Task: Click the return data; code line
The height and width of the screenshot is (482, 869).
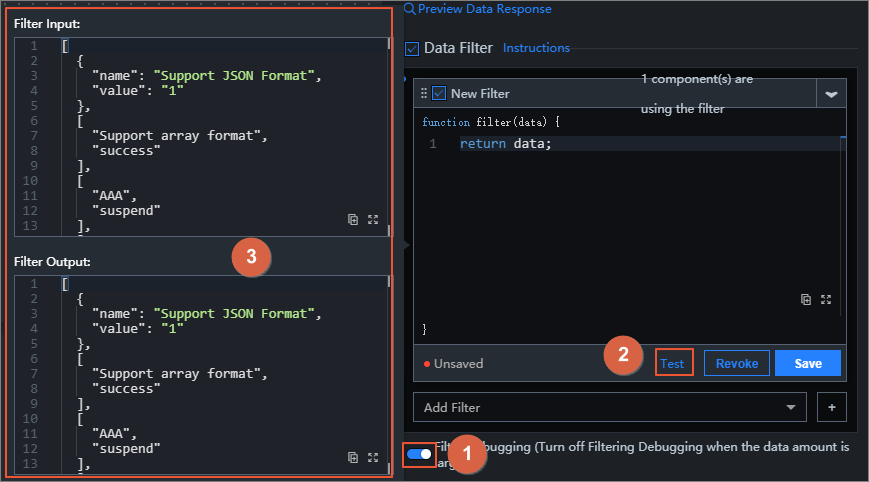Action: click(505, 143)
